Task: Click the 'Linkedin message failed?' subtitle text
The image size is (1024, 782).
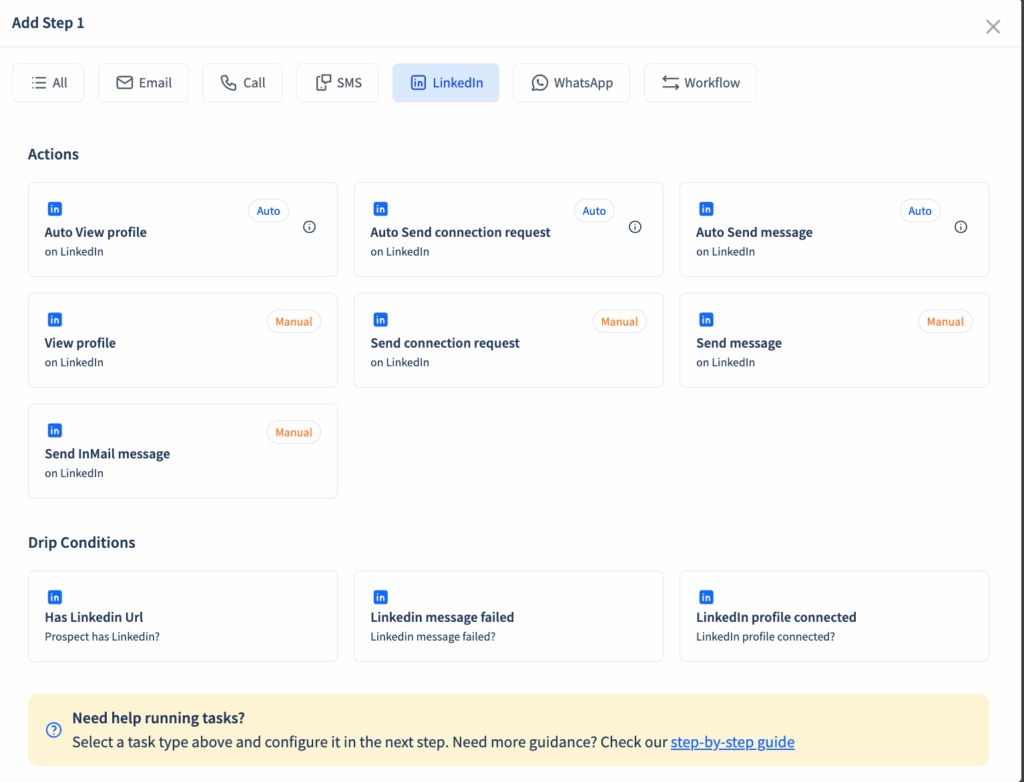Action: [x=433, y=636]
